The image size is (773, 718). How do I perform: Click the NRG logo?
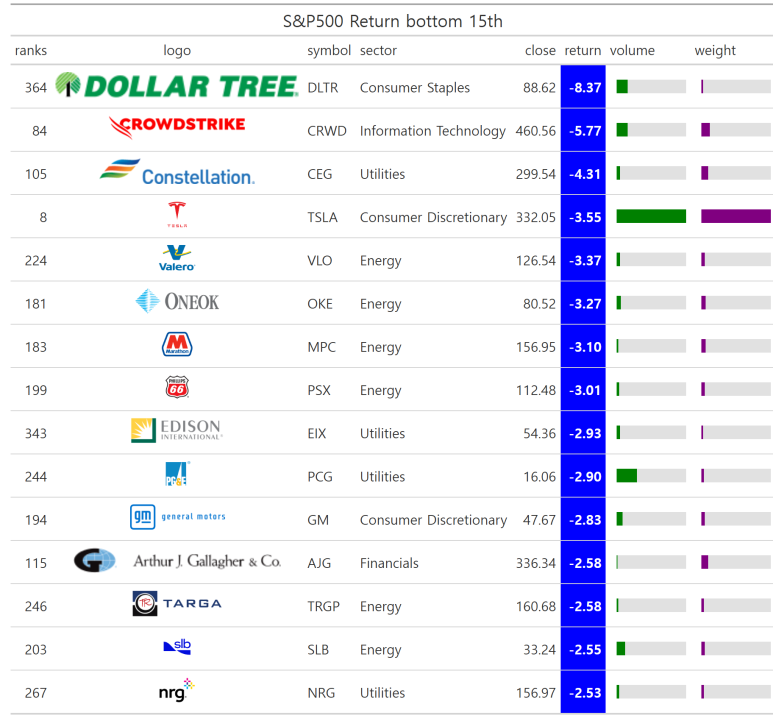point(177,690)
